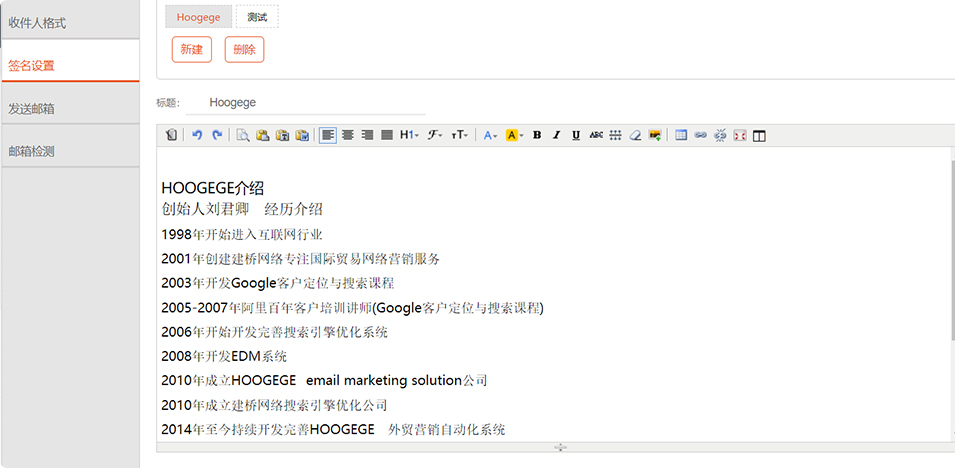
Task: Click the line 2006年开始开发完善搜索引擎优化系统
Action: (275, 332)
